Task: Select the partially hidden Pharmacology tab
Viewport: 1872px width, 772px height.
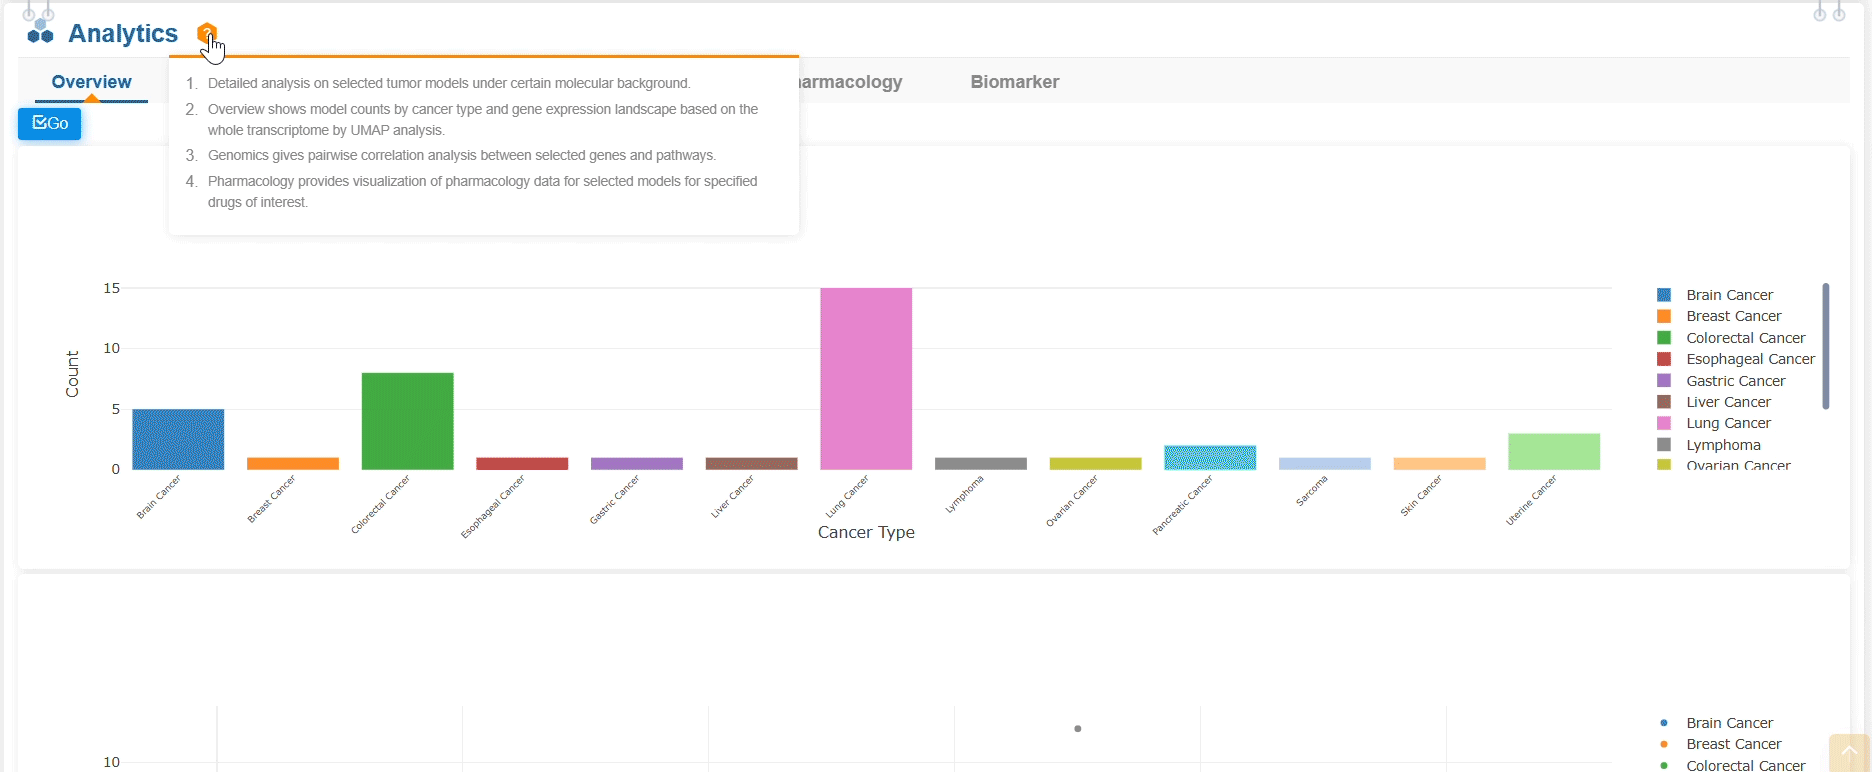Action: (851, 82)
